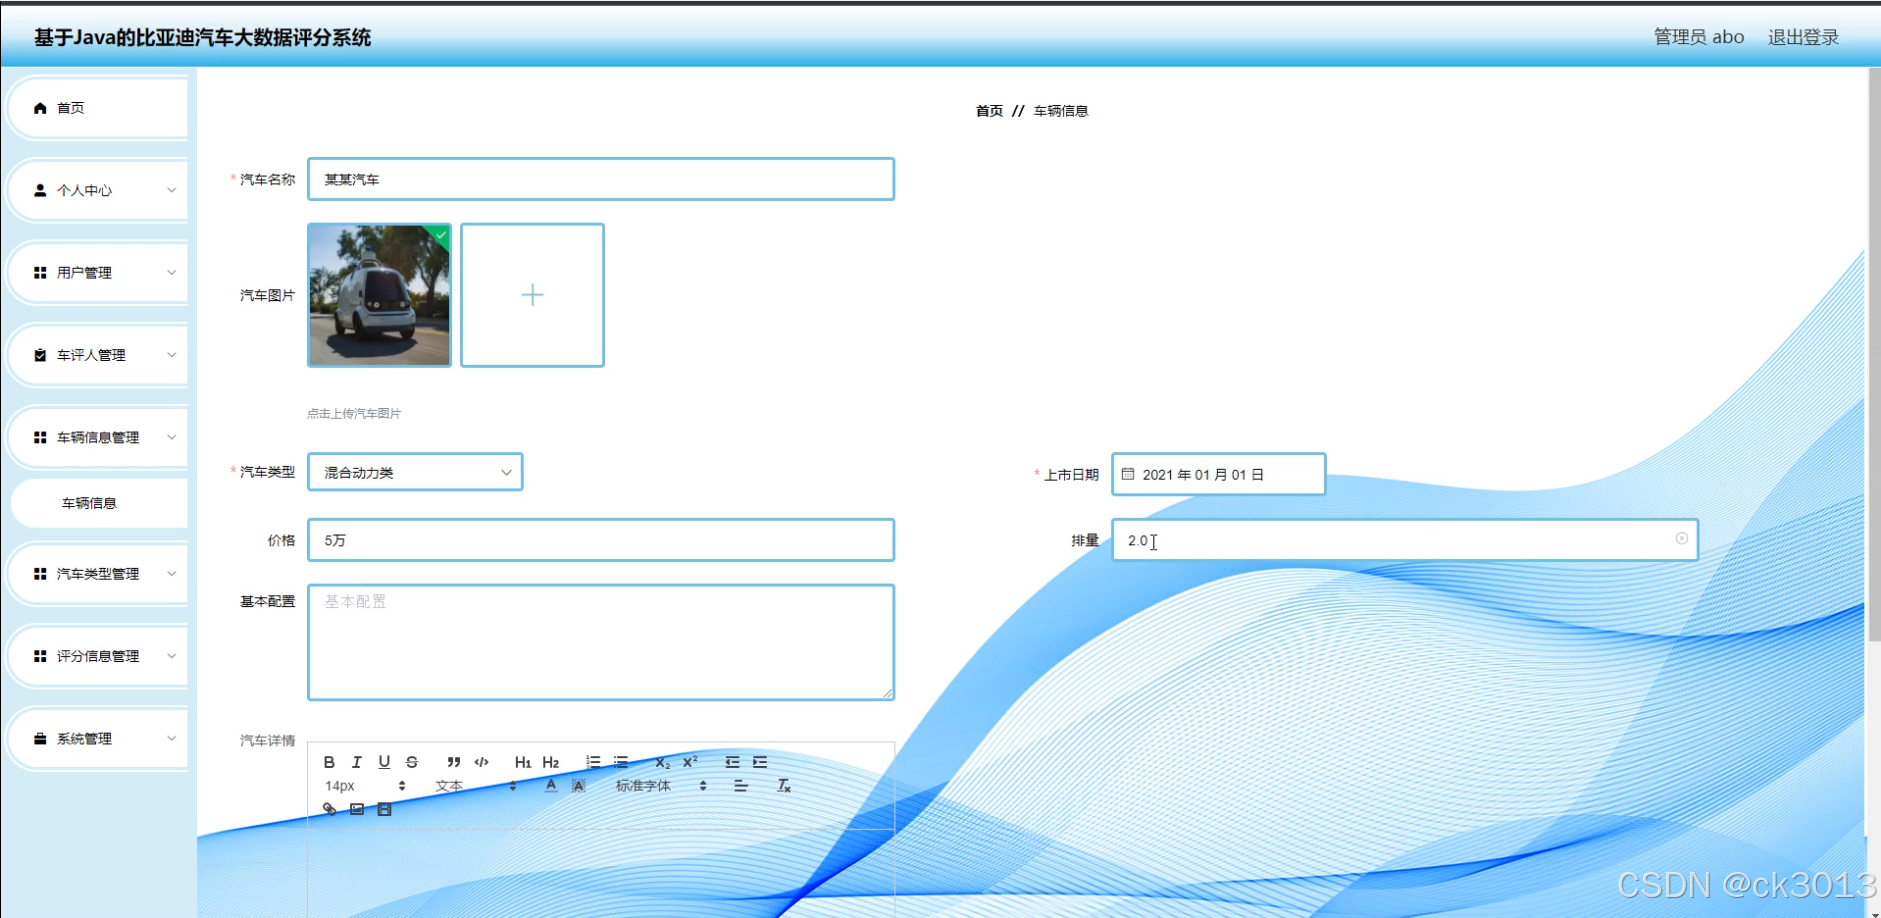Decrease text indent in editor

(732, 762)
